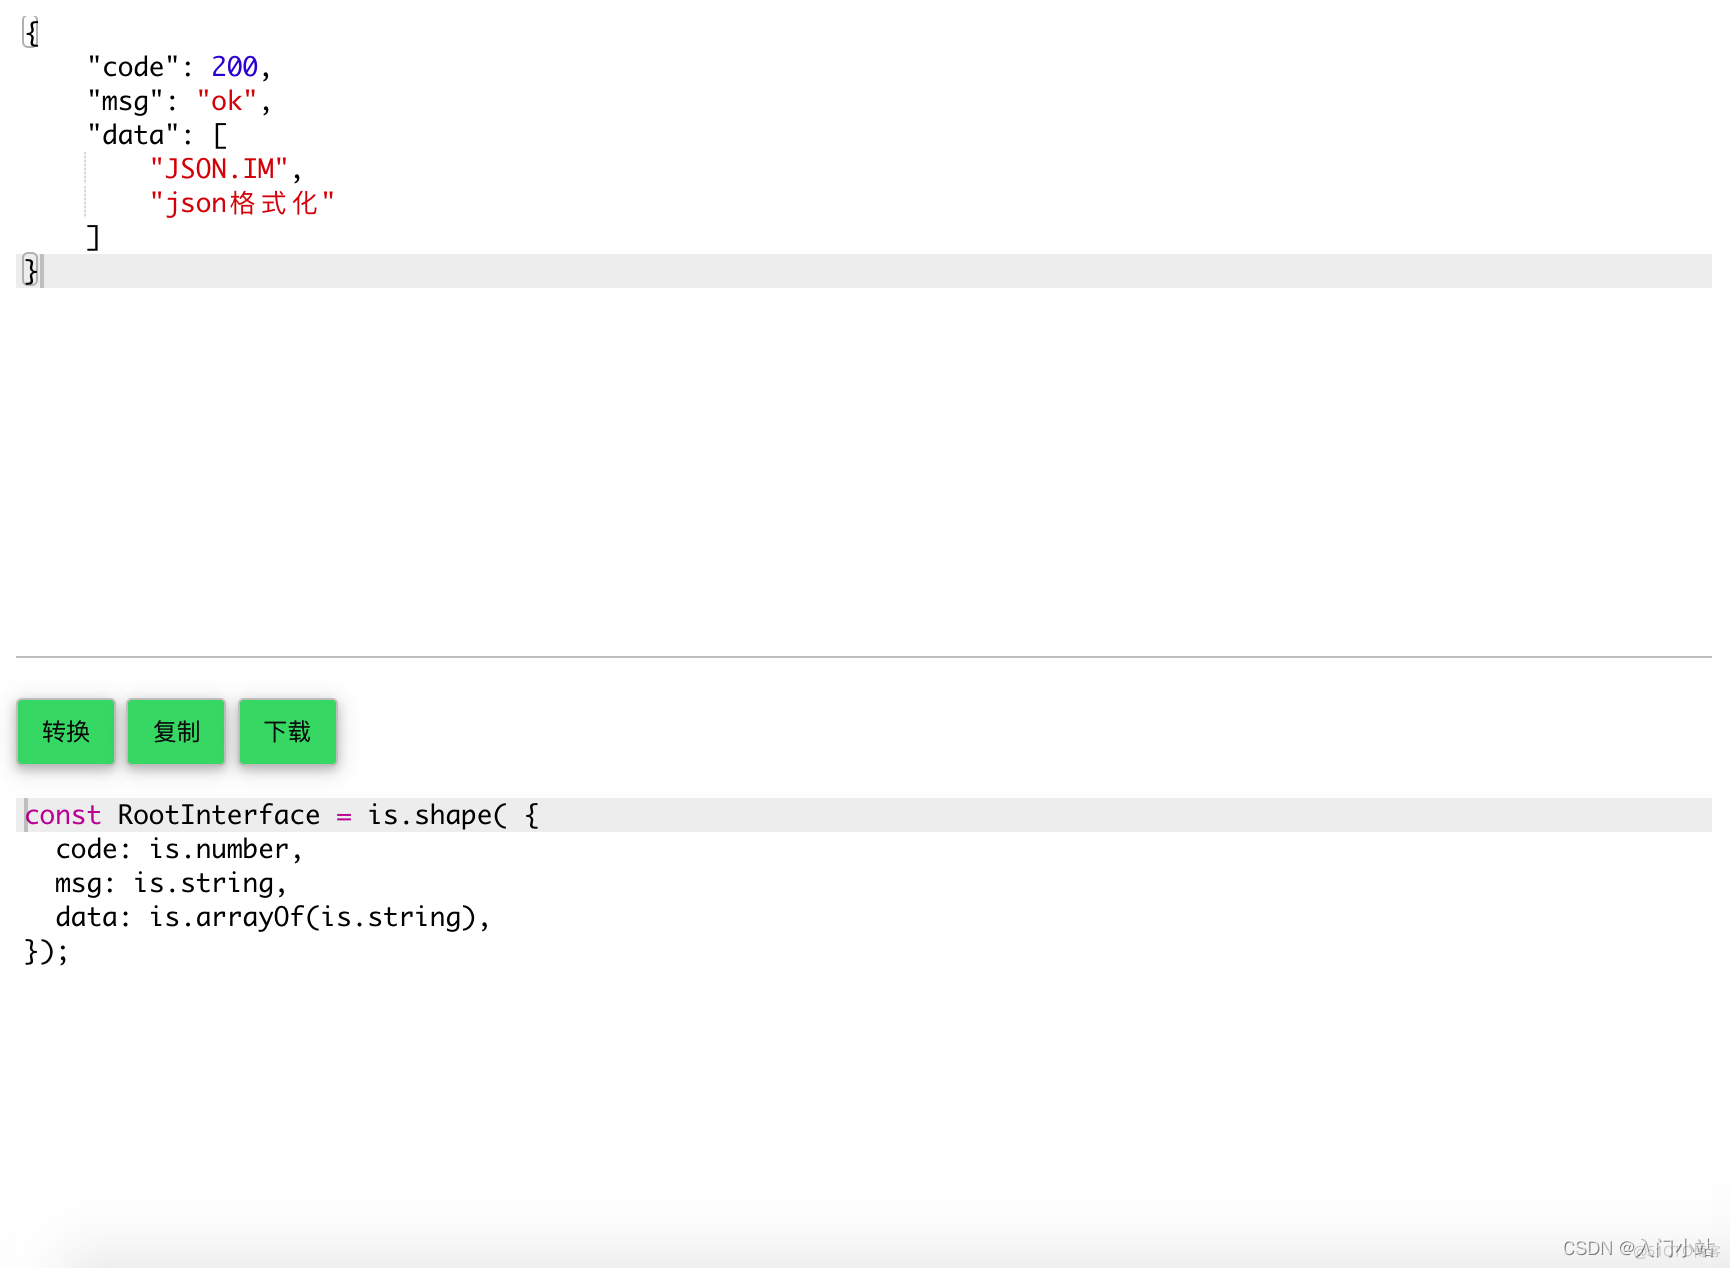Click the "data" key in JSON editor

coord(132,135)
